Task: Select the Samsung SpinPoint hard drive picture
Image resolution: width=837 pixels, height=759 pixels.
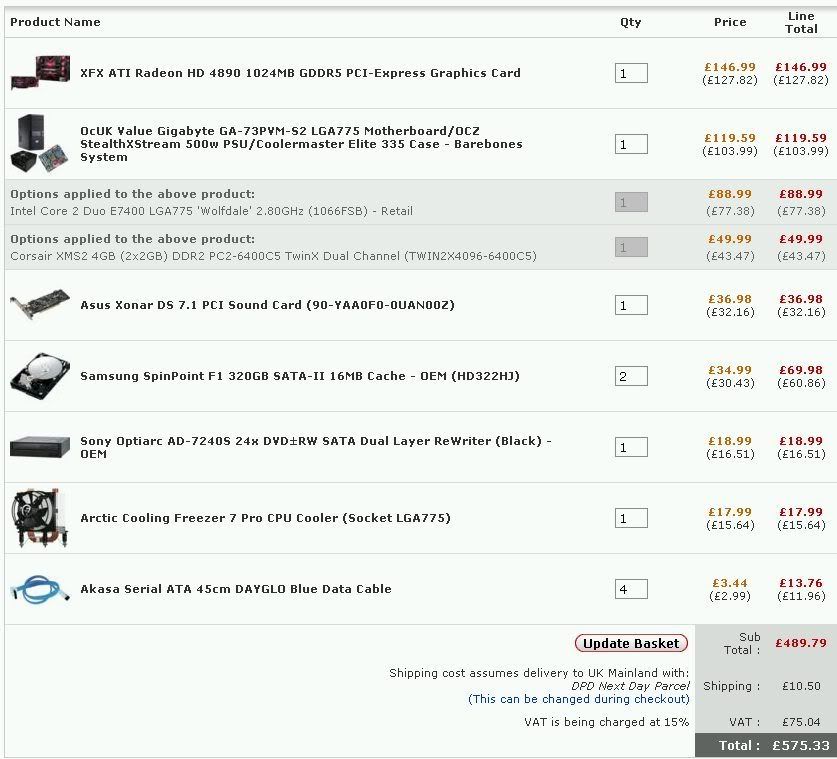Action: point(40,376)
